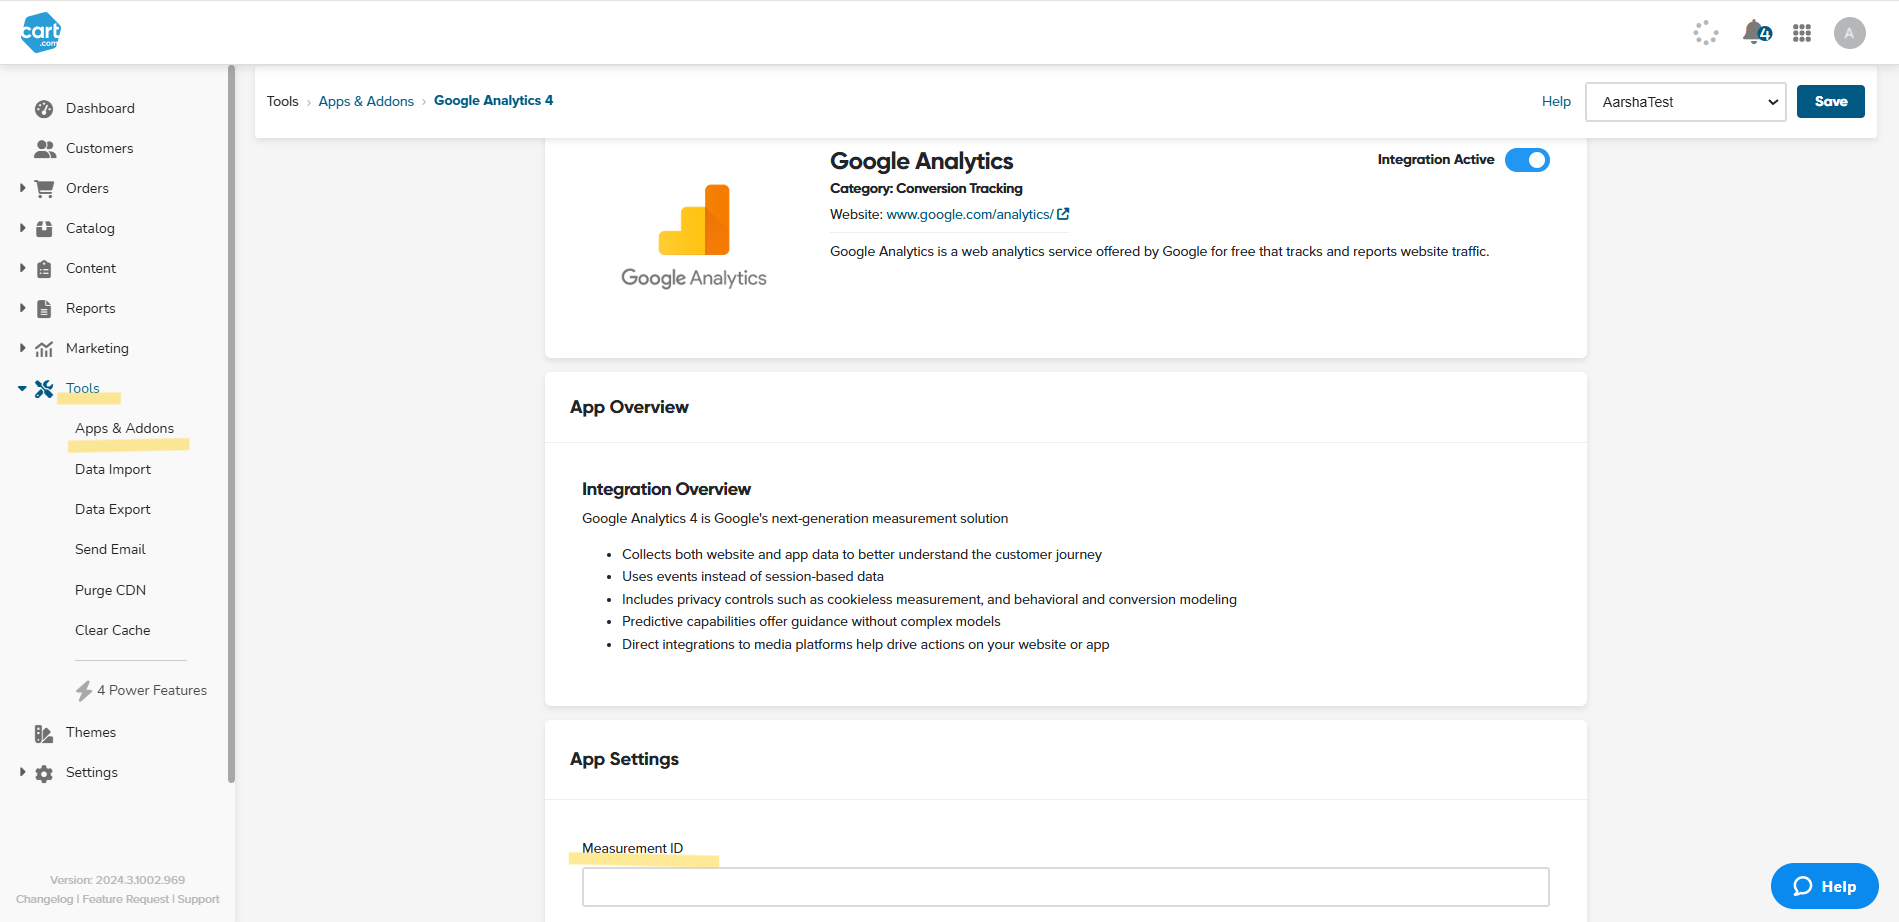Open the user avatar menu
This screenshot has width=1899, height=922.
[1849, 33]
